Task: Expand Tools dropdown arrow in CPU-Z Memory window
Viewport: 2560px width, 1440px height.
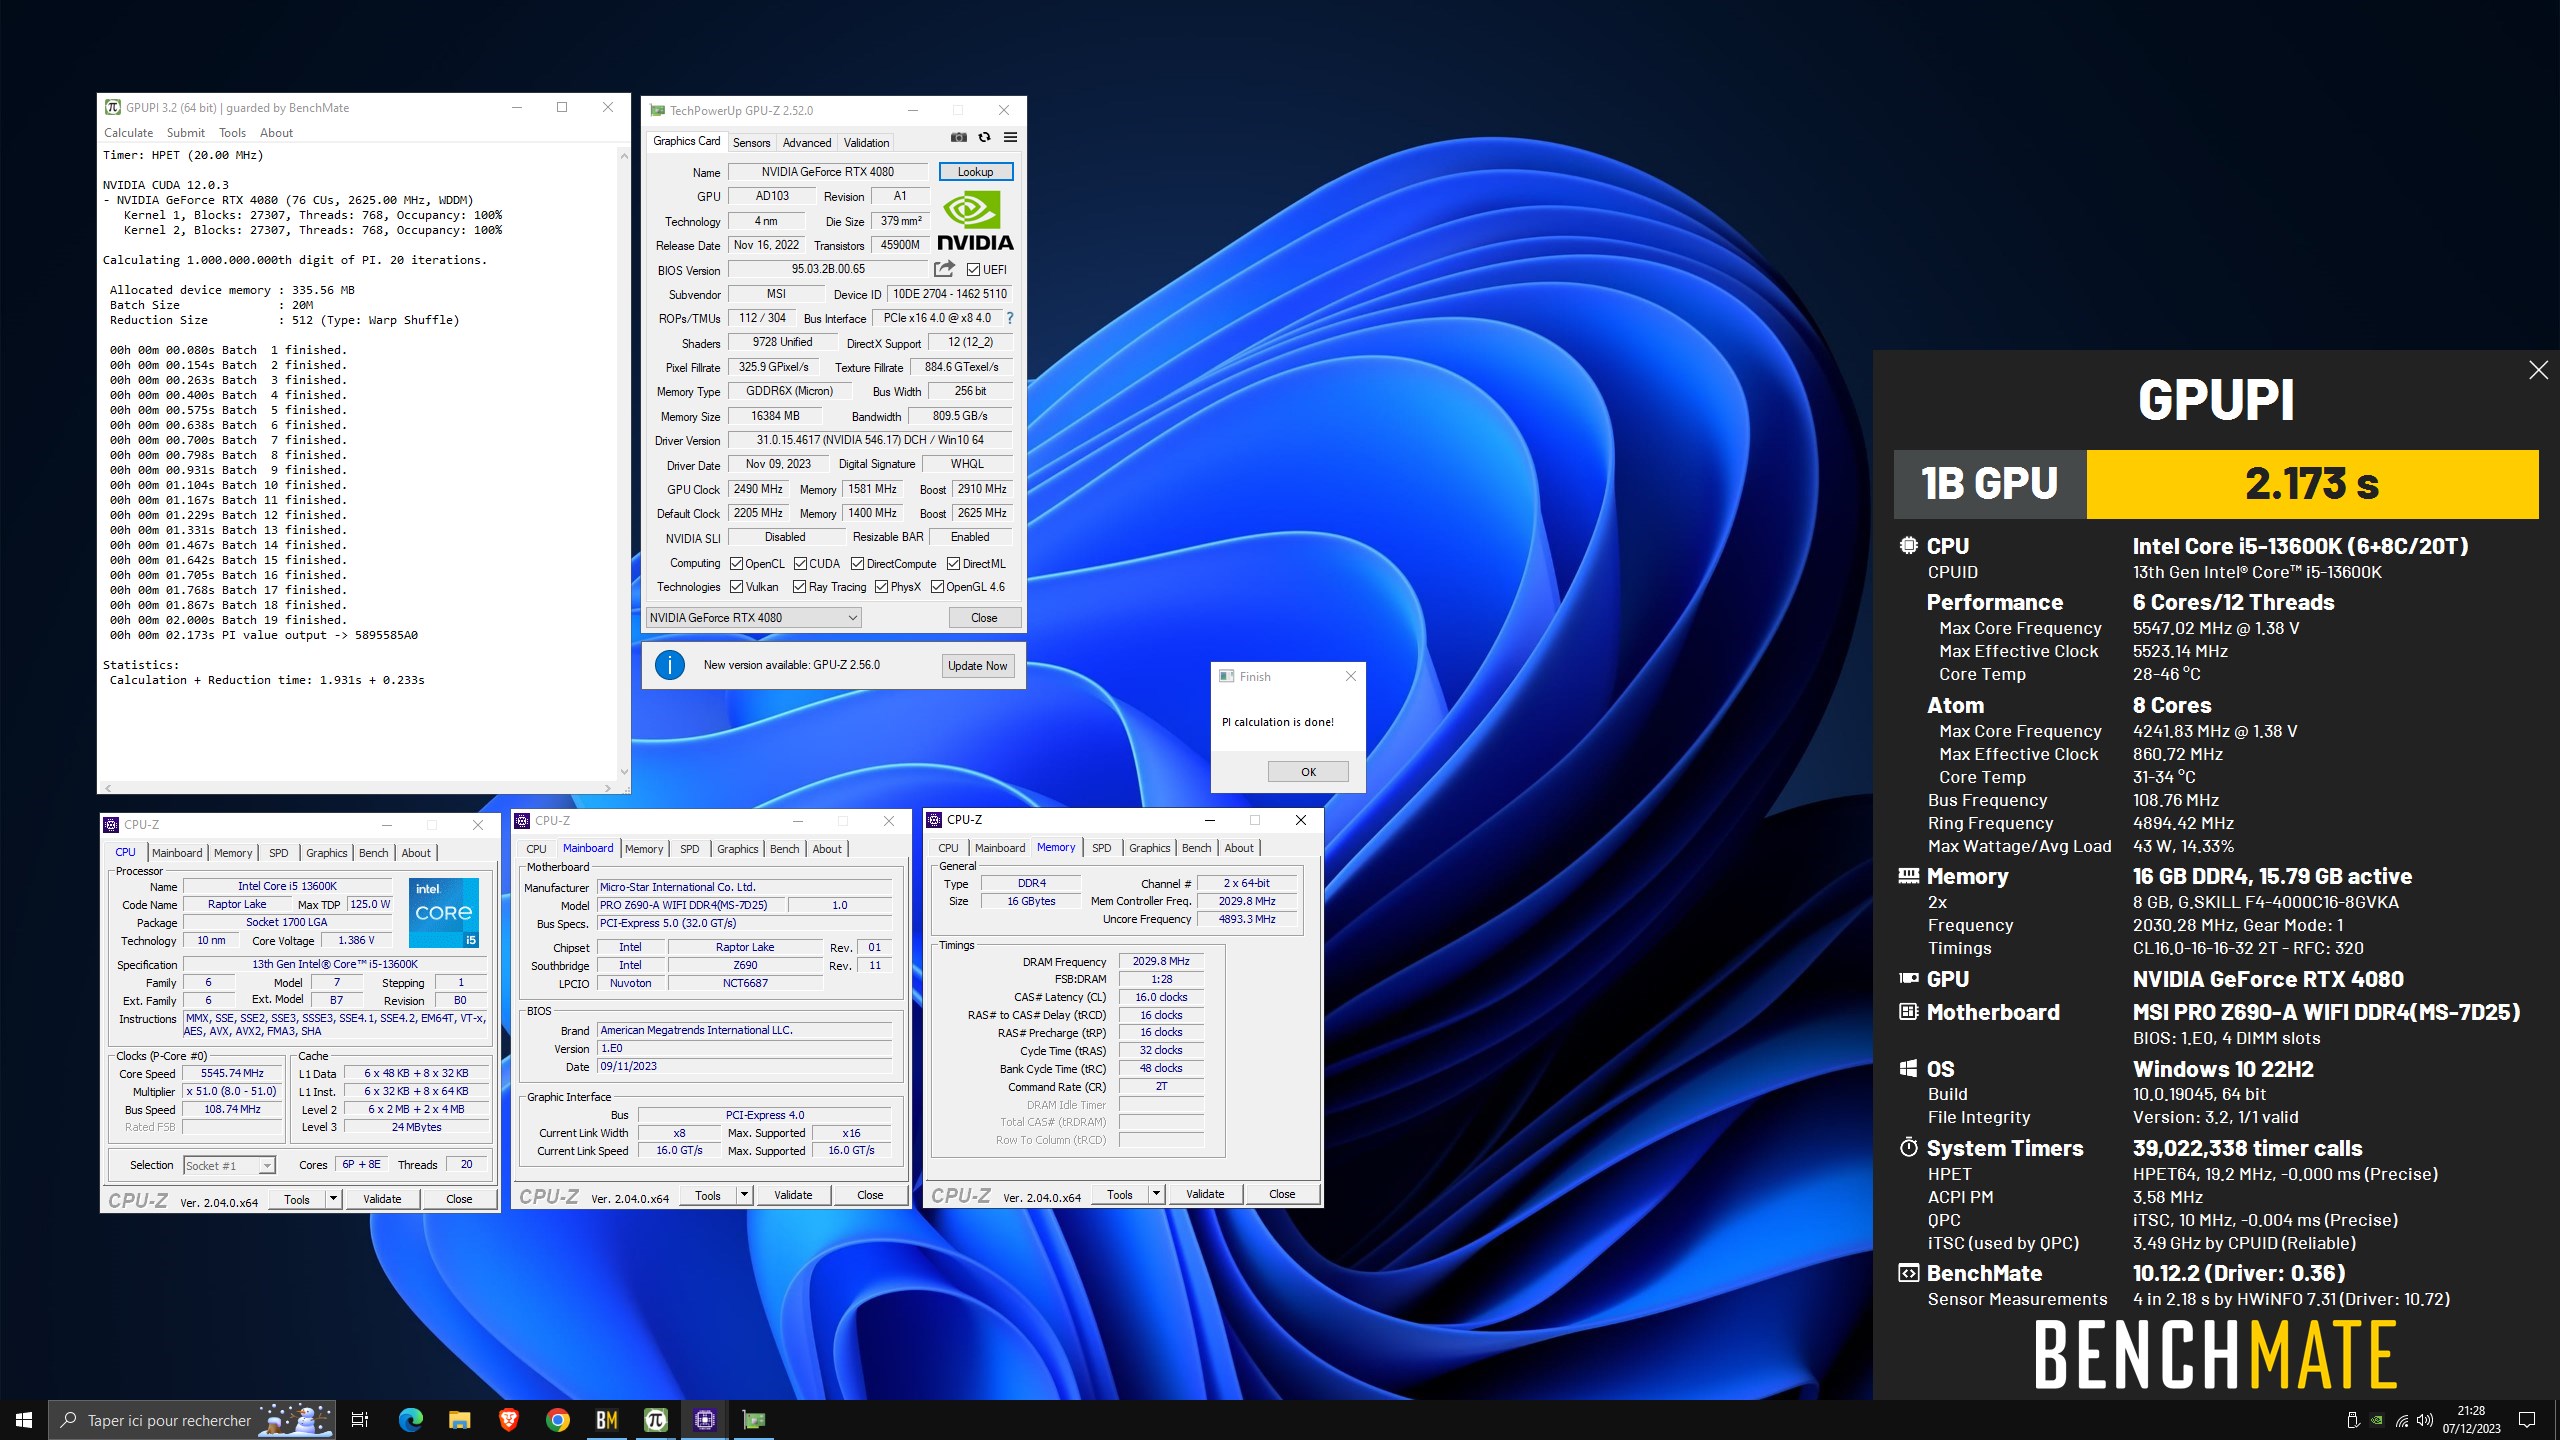Action: 1156,1194
